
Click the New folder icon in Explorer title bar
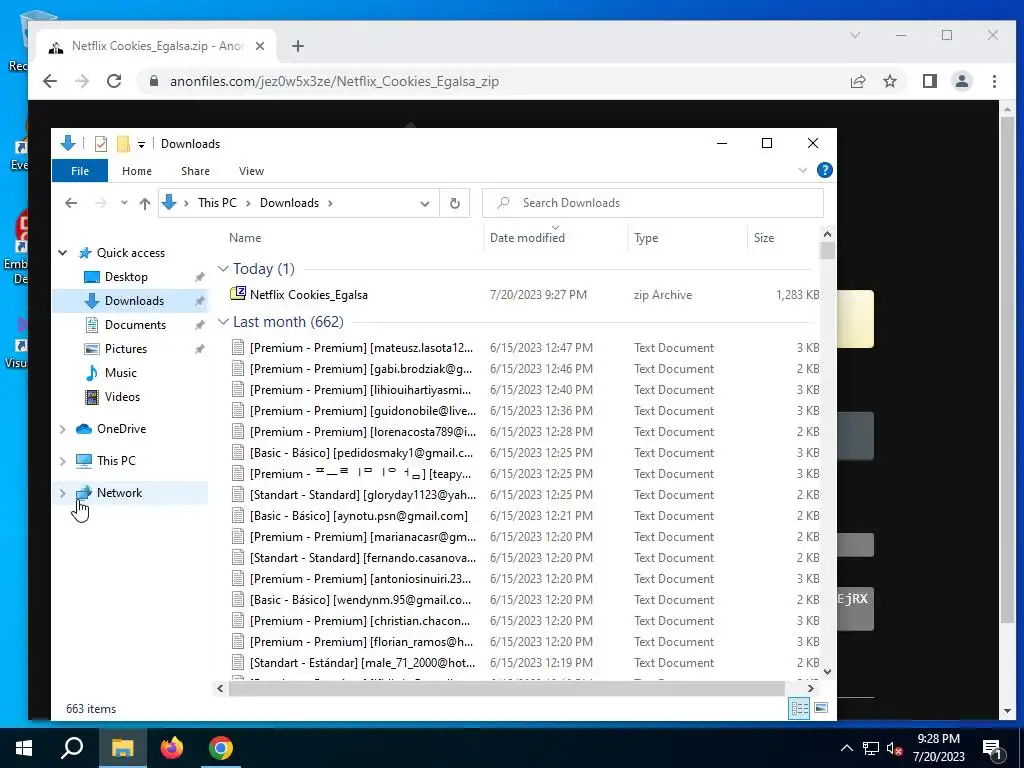pos(123,144)
